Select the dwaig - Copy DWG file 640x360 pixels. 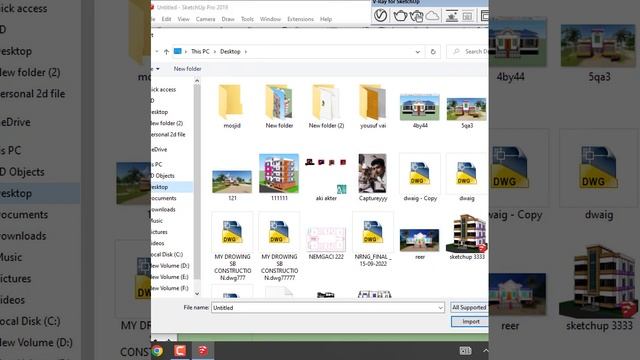(x=420, y=178)
